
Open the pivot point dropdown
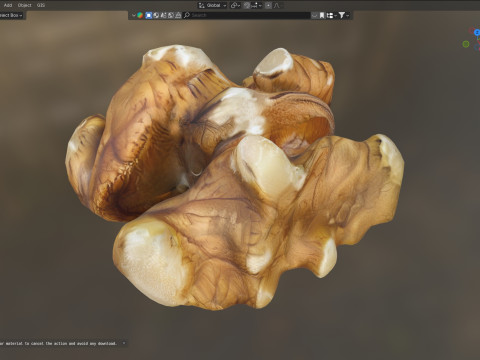pyautogui.click(x=235, y=5)
